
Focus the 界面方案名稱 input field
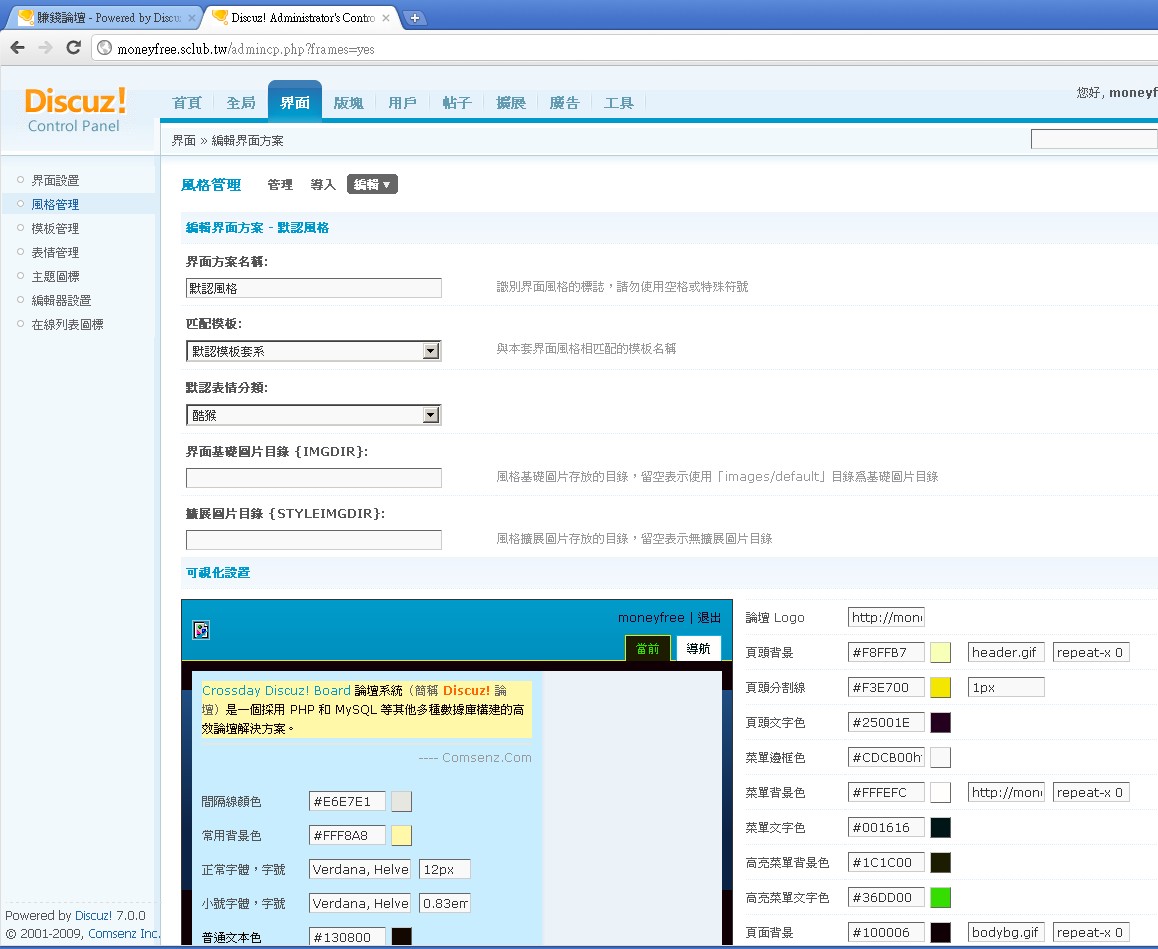click(x=313, y=288)
